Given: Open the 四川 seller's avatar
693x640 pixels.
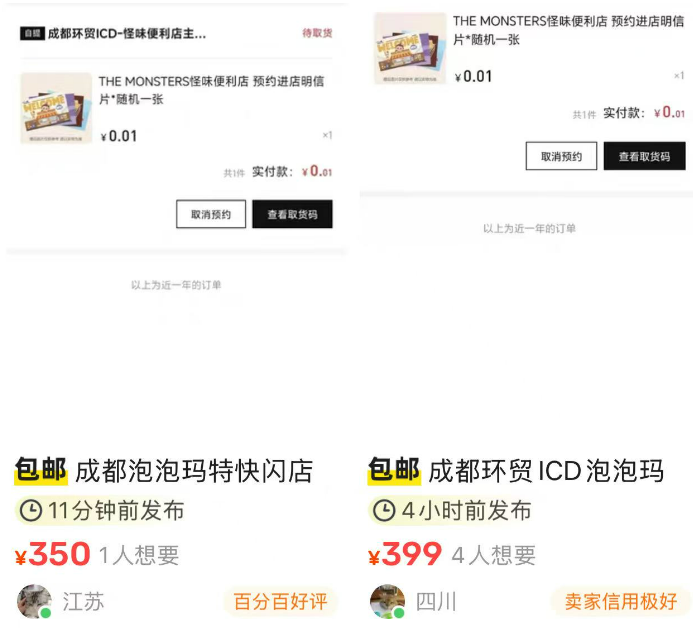Looking at the screenshot, I should [387, 602].
